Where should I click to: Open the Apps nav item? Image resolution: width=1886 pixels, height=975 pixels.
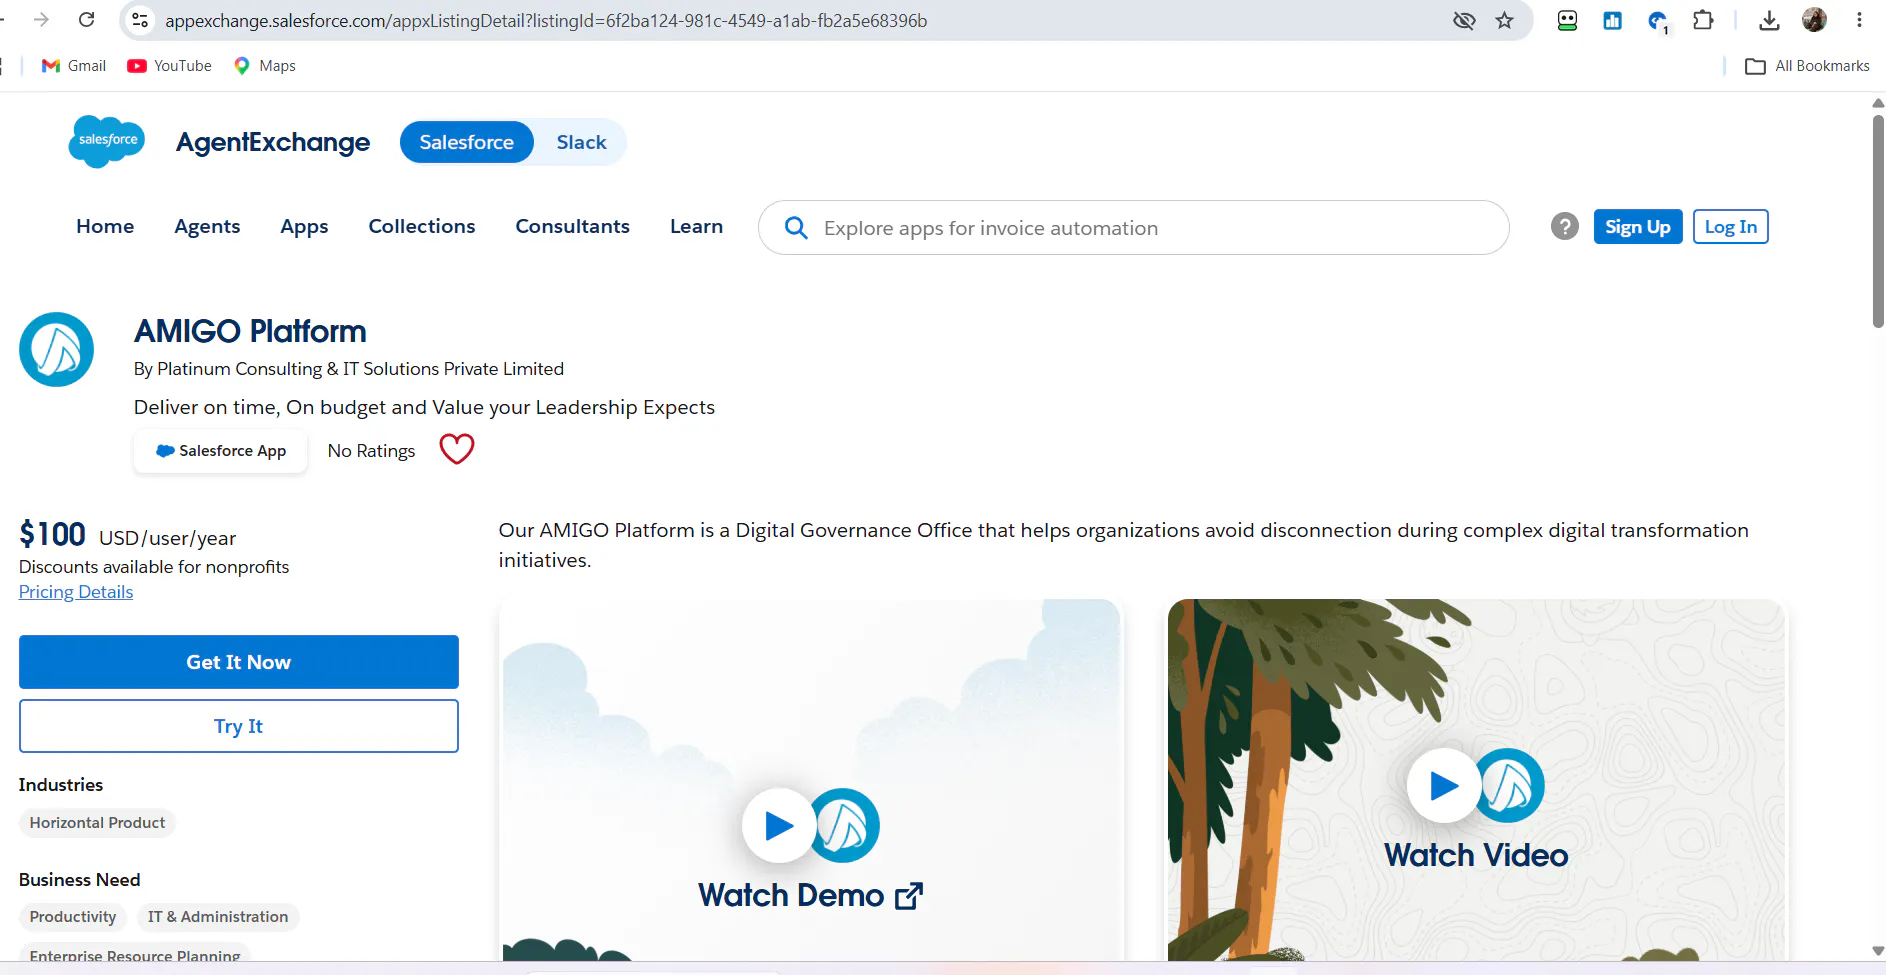pyautogui.click(x=304, y=227)
